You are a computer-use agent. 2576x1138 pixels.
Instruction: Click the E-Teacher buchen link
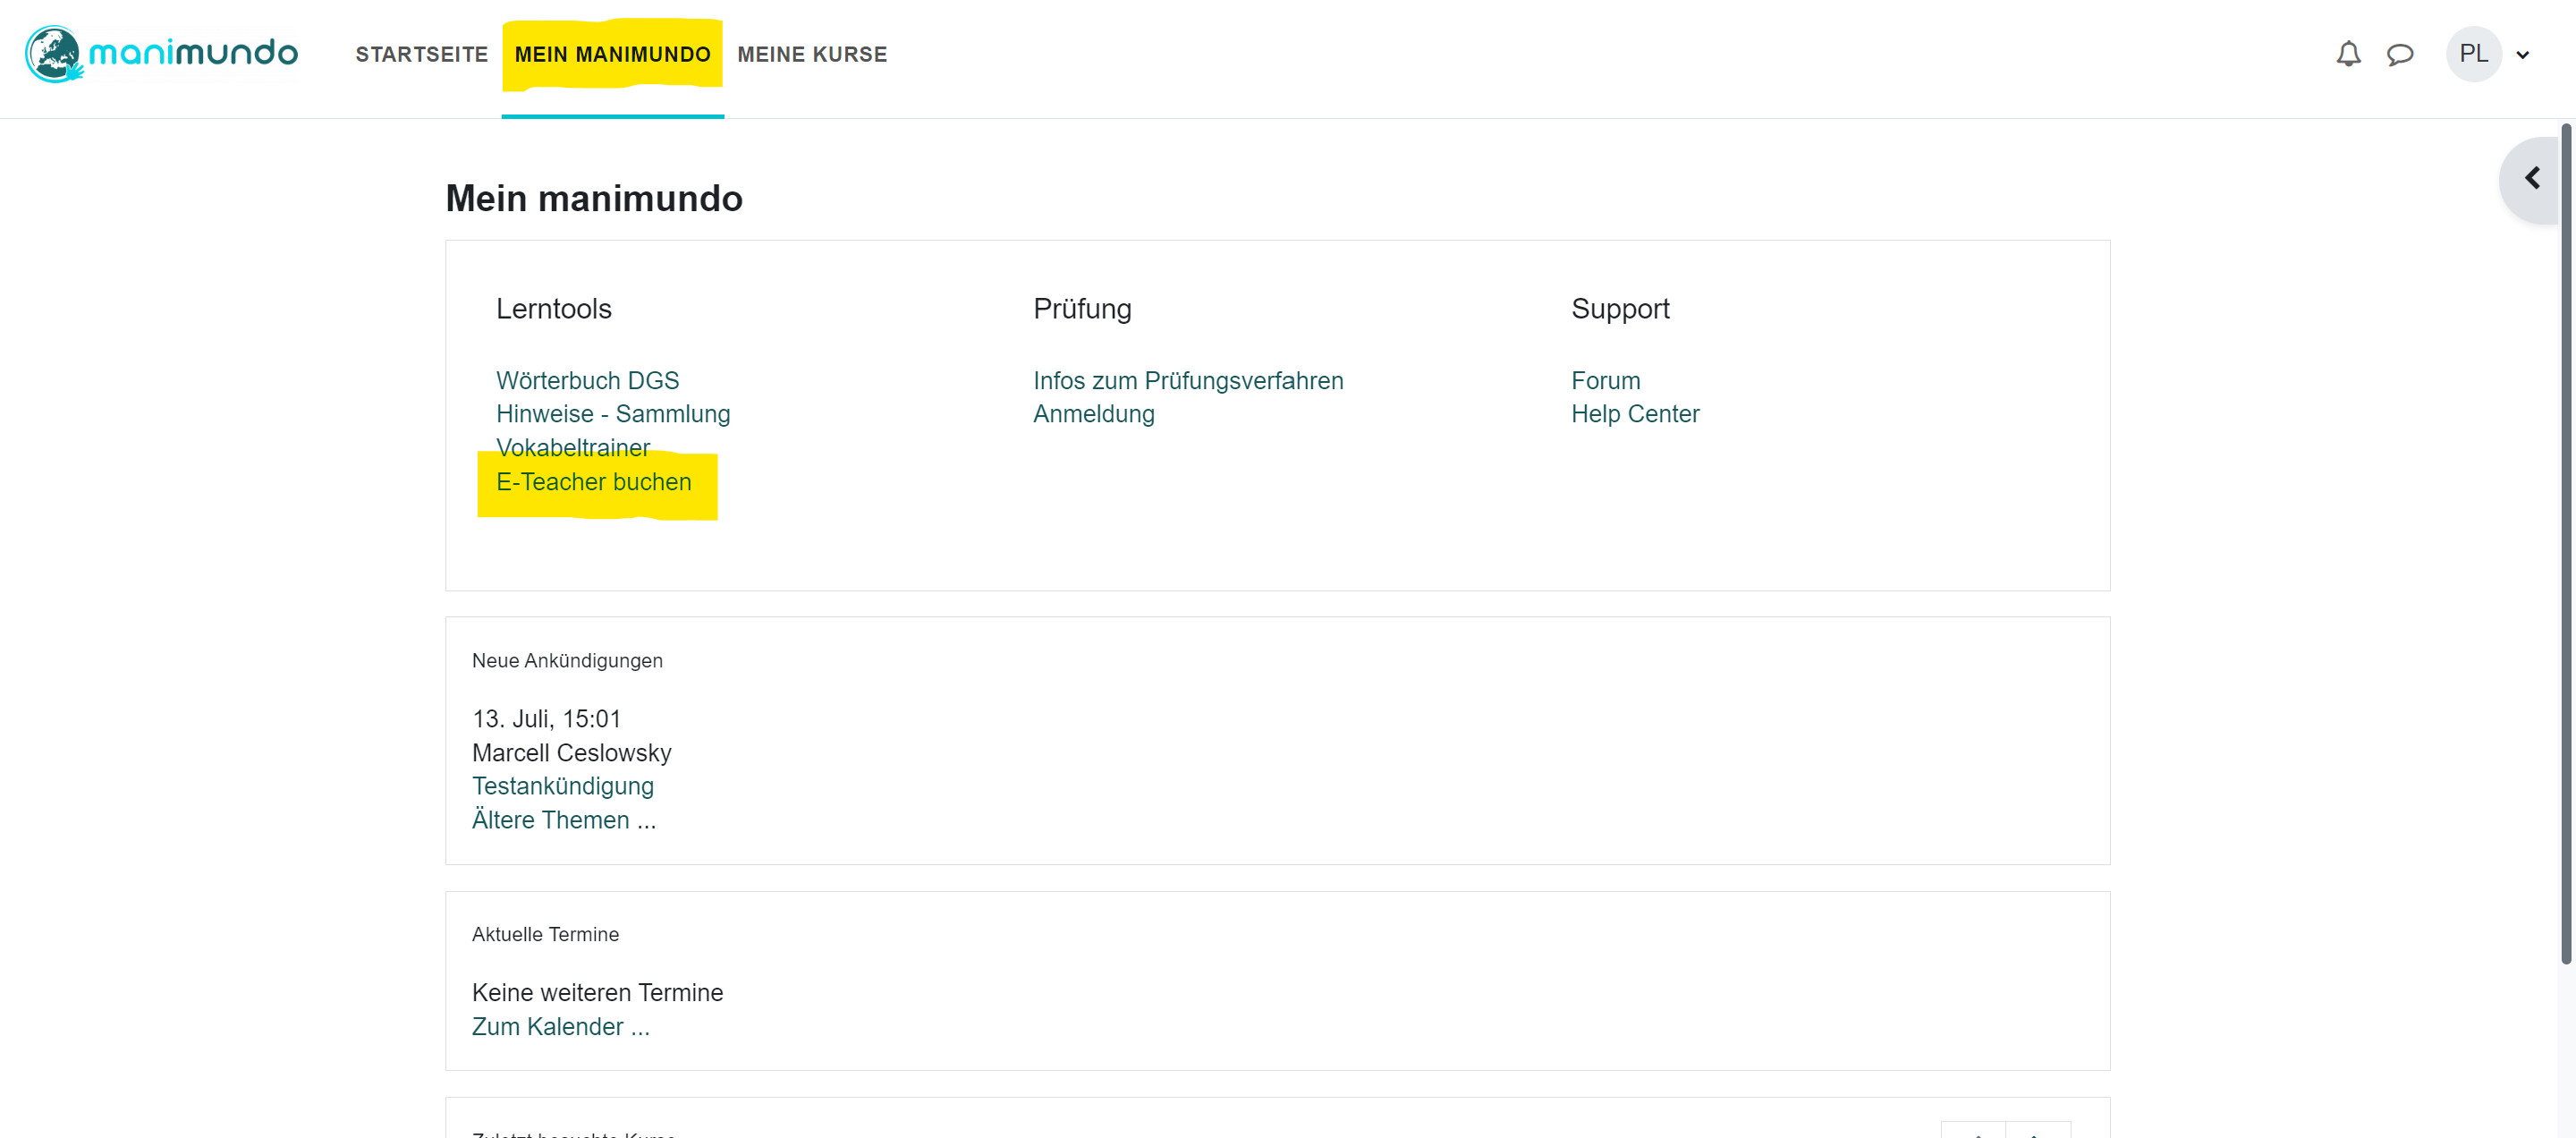click(x=593, y=482)
